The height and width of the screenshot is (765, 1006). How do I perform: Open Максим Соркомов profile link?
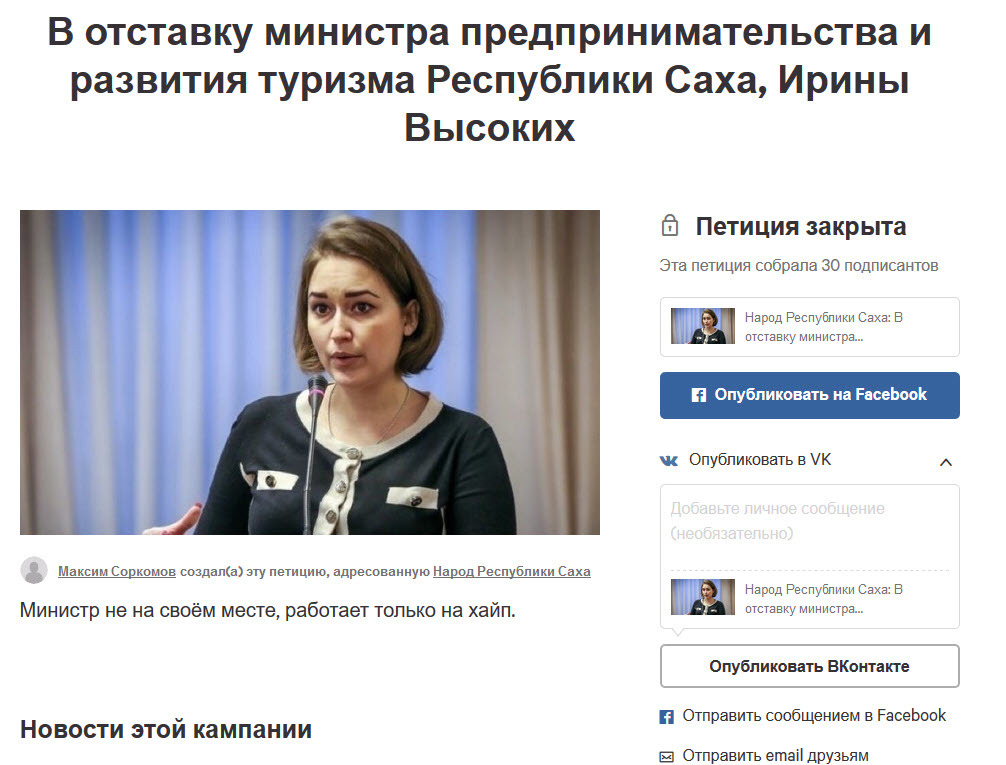pyautogui.click(x=117, y=571)
